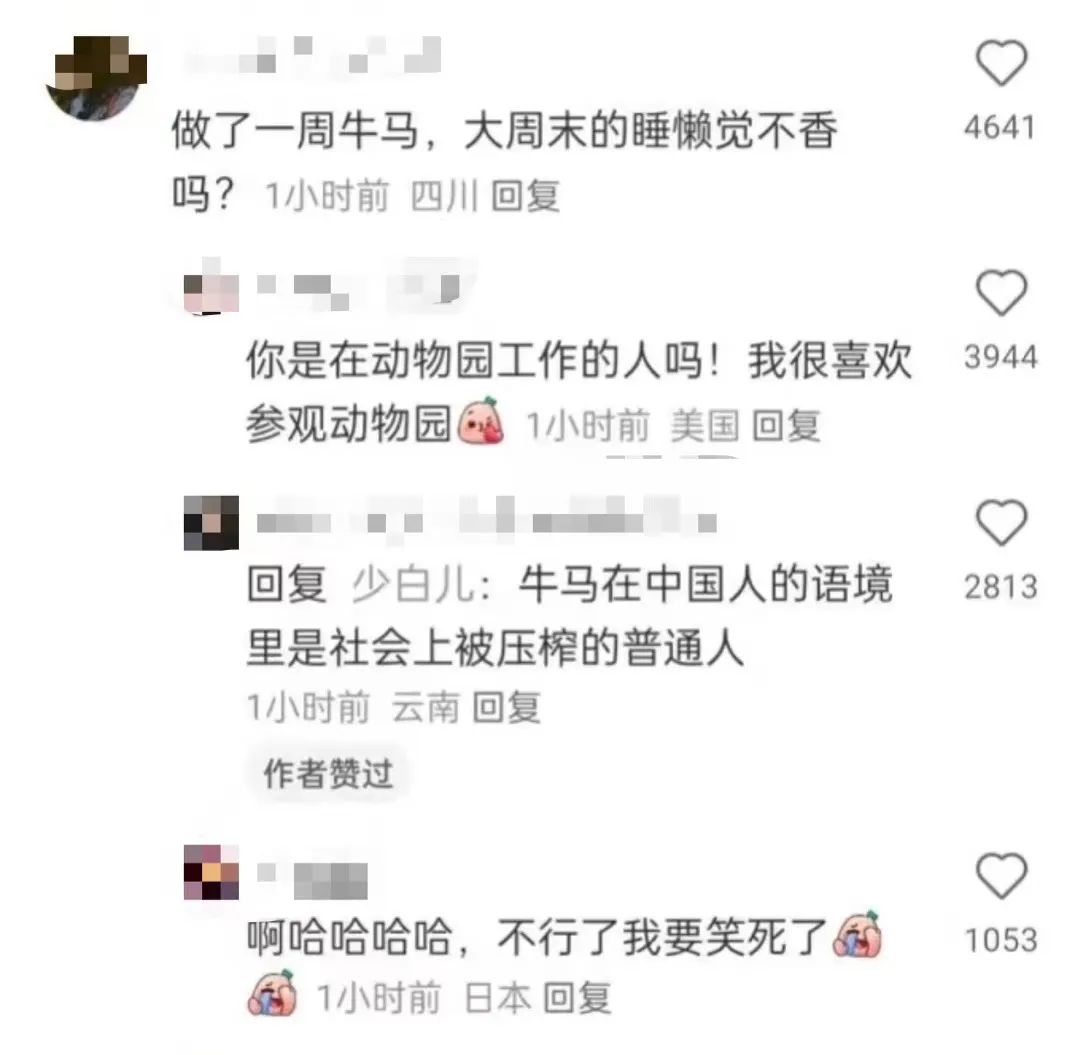Image resolution: width=1072 pixels, height=1055 pixels.
Task: Like the reply with 2813 likes
Action: (1001, 522)
